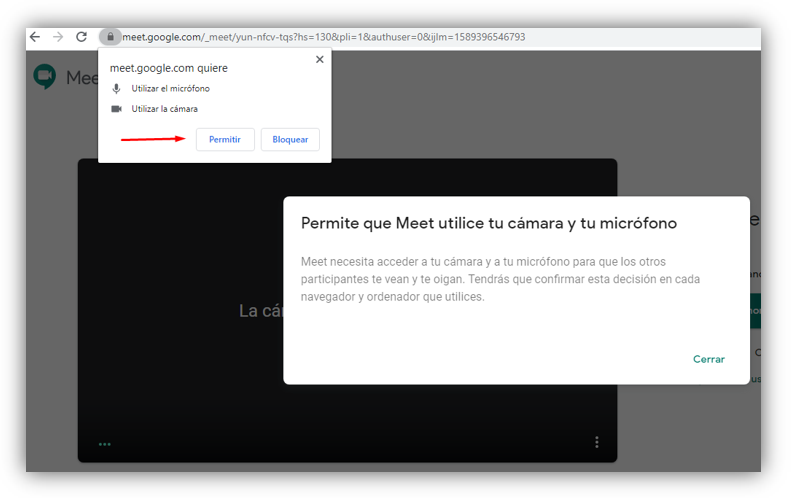This screenshot has height=498, width=794.
Task: Click 'meet.google.com quiere' heading
Action: [x=169, y=68]
